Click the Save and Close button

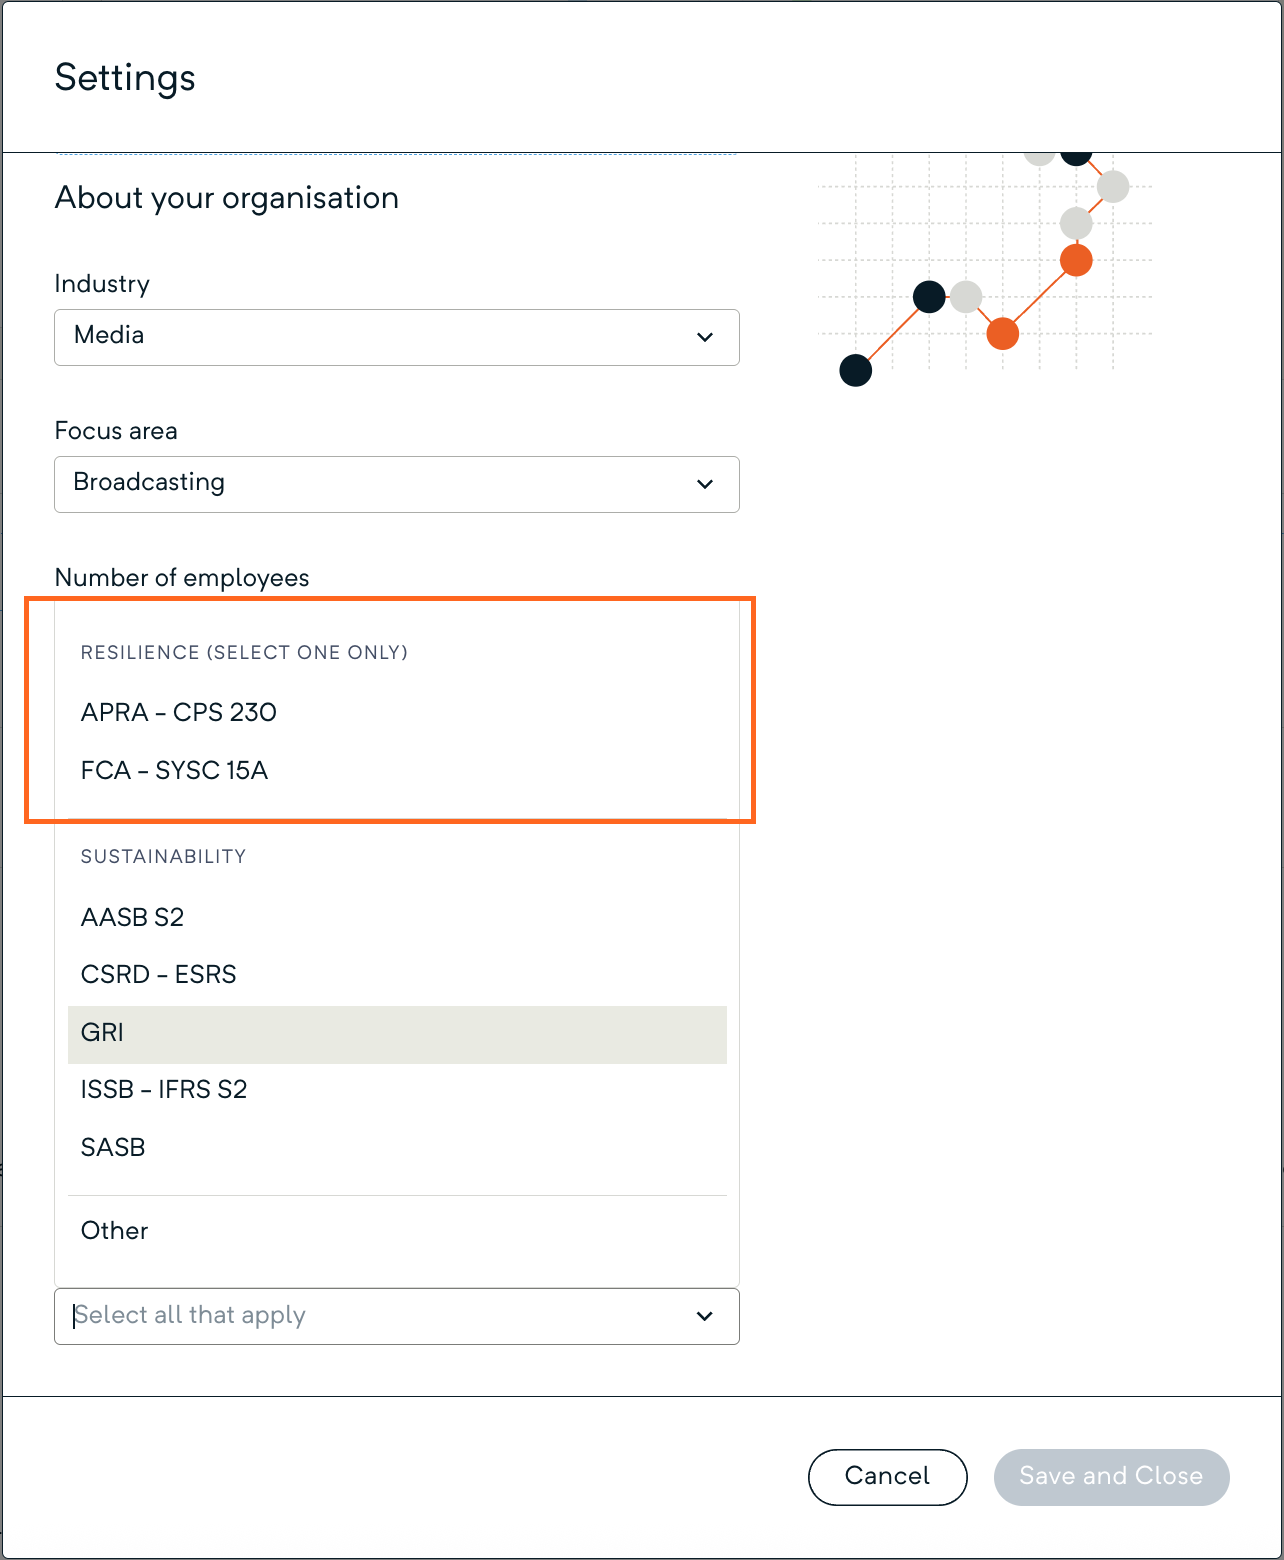(x=1111, y=1476)
